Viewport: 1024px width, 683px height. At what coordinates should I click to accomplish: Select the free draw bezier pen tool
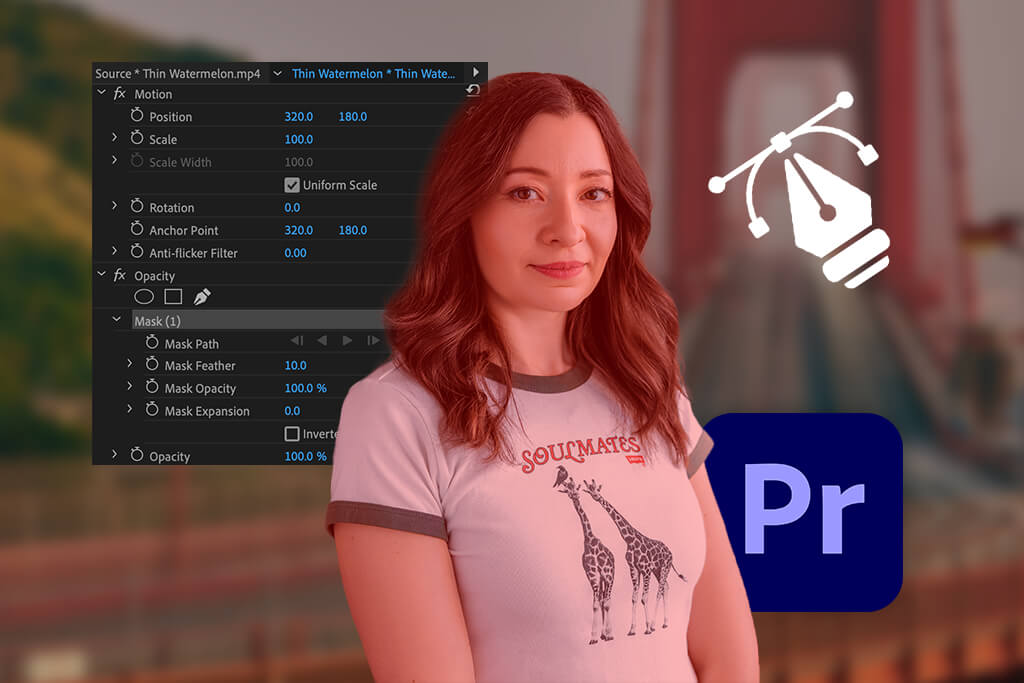(202, 297)
